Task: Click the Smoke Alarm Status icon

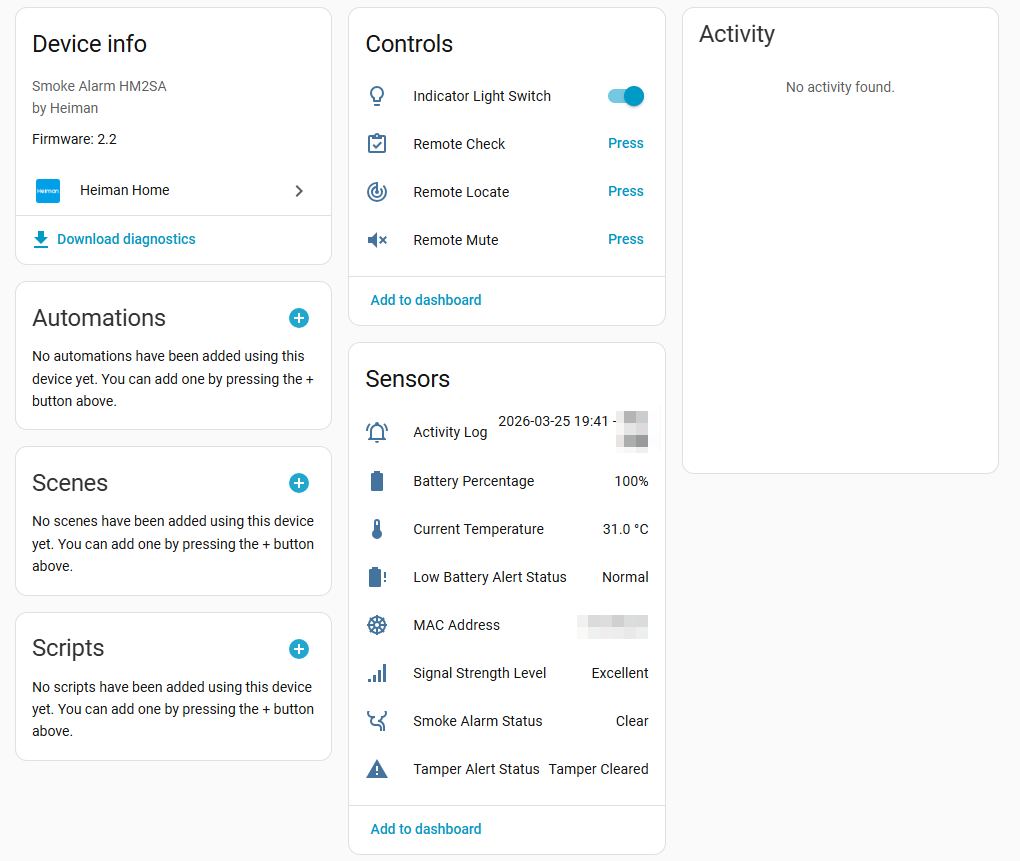Action: pyautogui.click(x=377, y=721)
